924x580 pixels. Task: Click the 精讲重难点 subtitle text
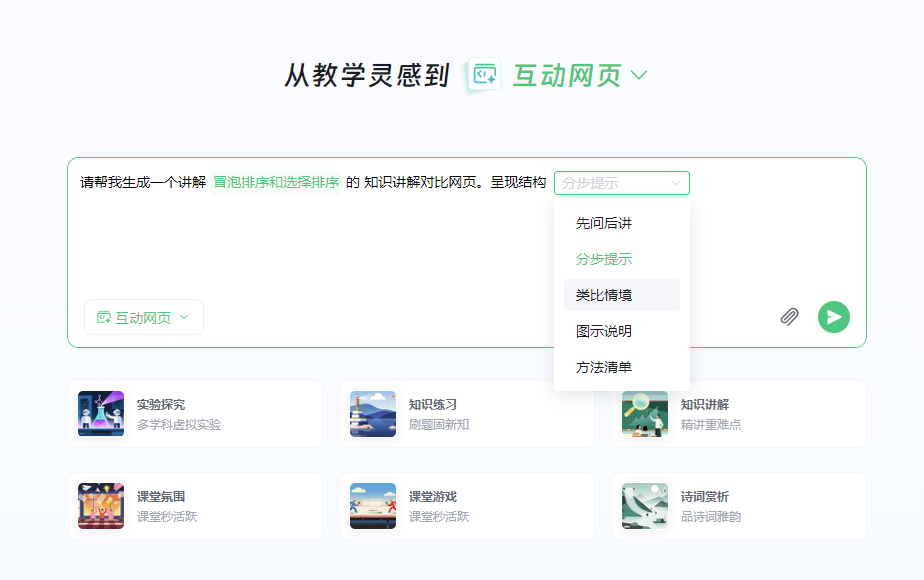click(711, 424)
